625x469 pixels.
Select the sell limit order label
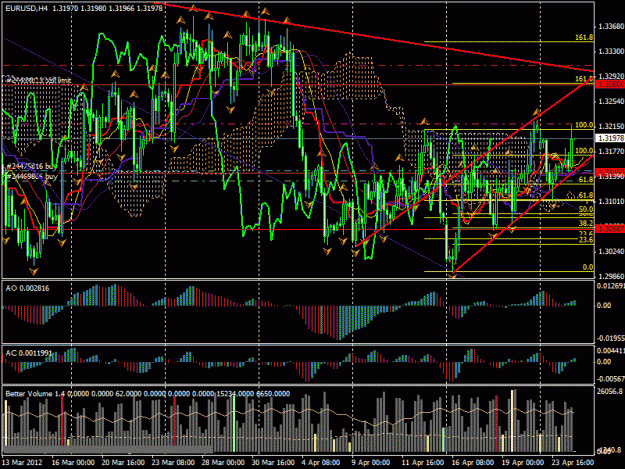(38, 80)
